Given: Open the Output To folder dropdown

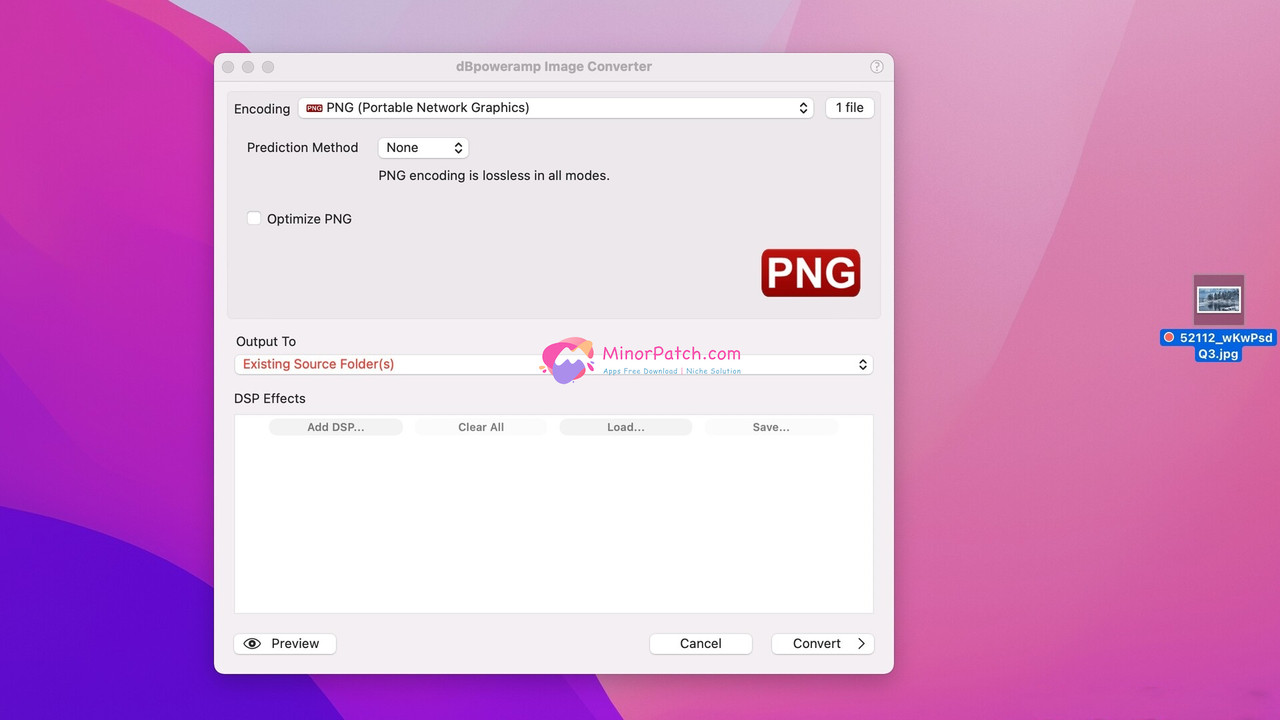Looking at the screenshot, I should (553, 365).
